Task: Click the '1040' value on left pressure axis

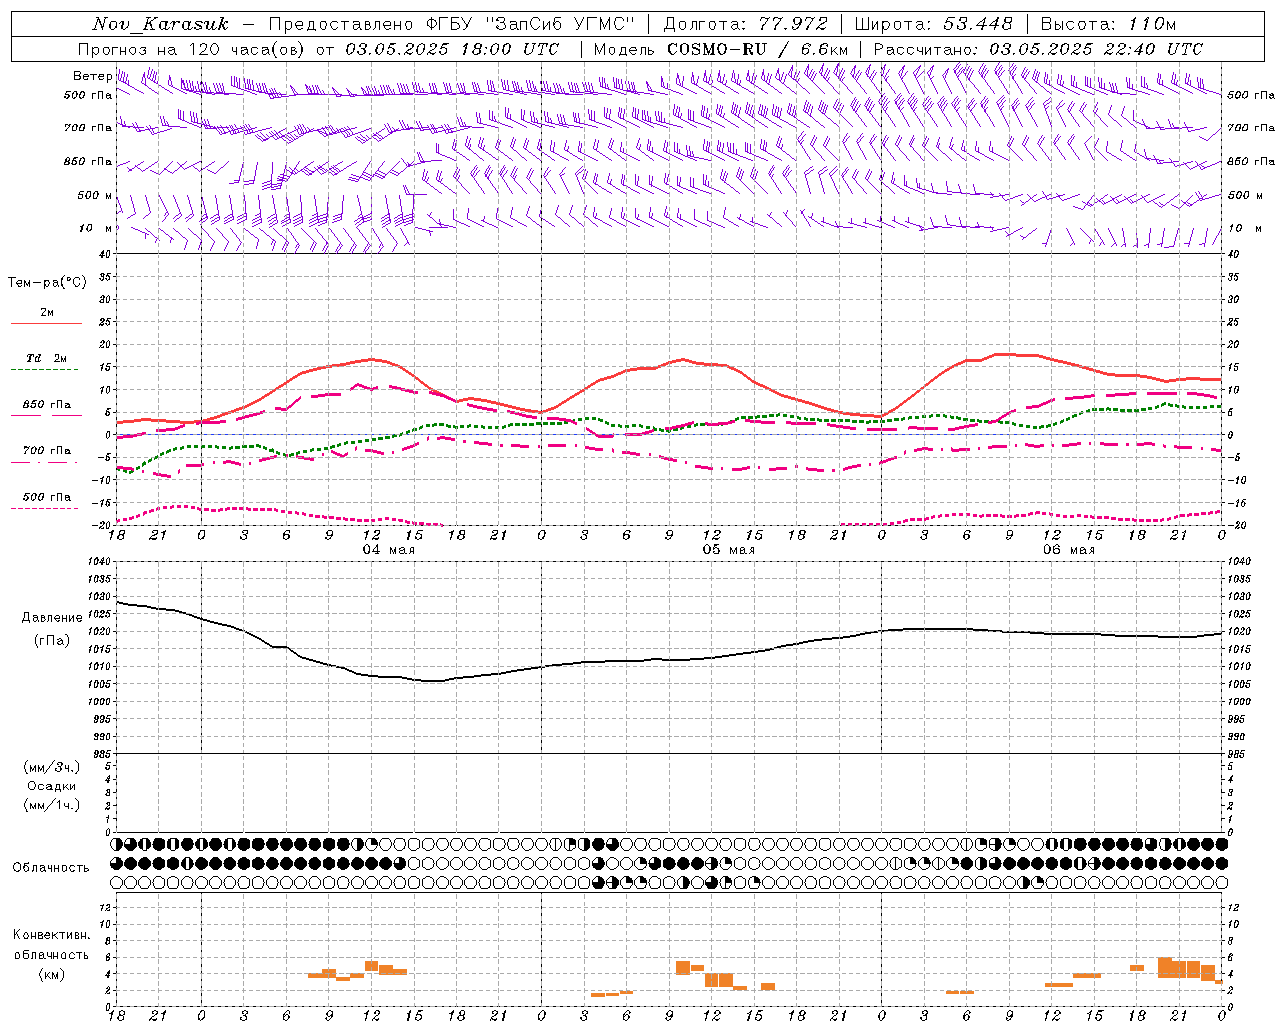Action: point(99,562)
